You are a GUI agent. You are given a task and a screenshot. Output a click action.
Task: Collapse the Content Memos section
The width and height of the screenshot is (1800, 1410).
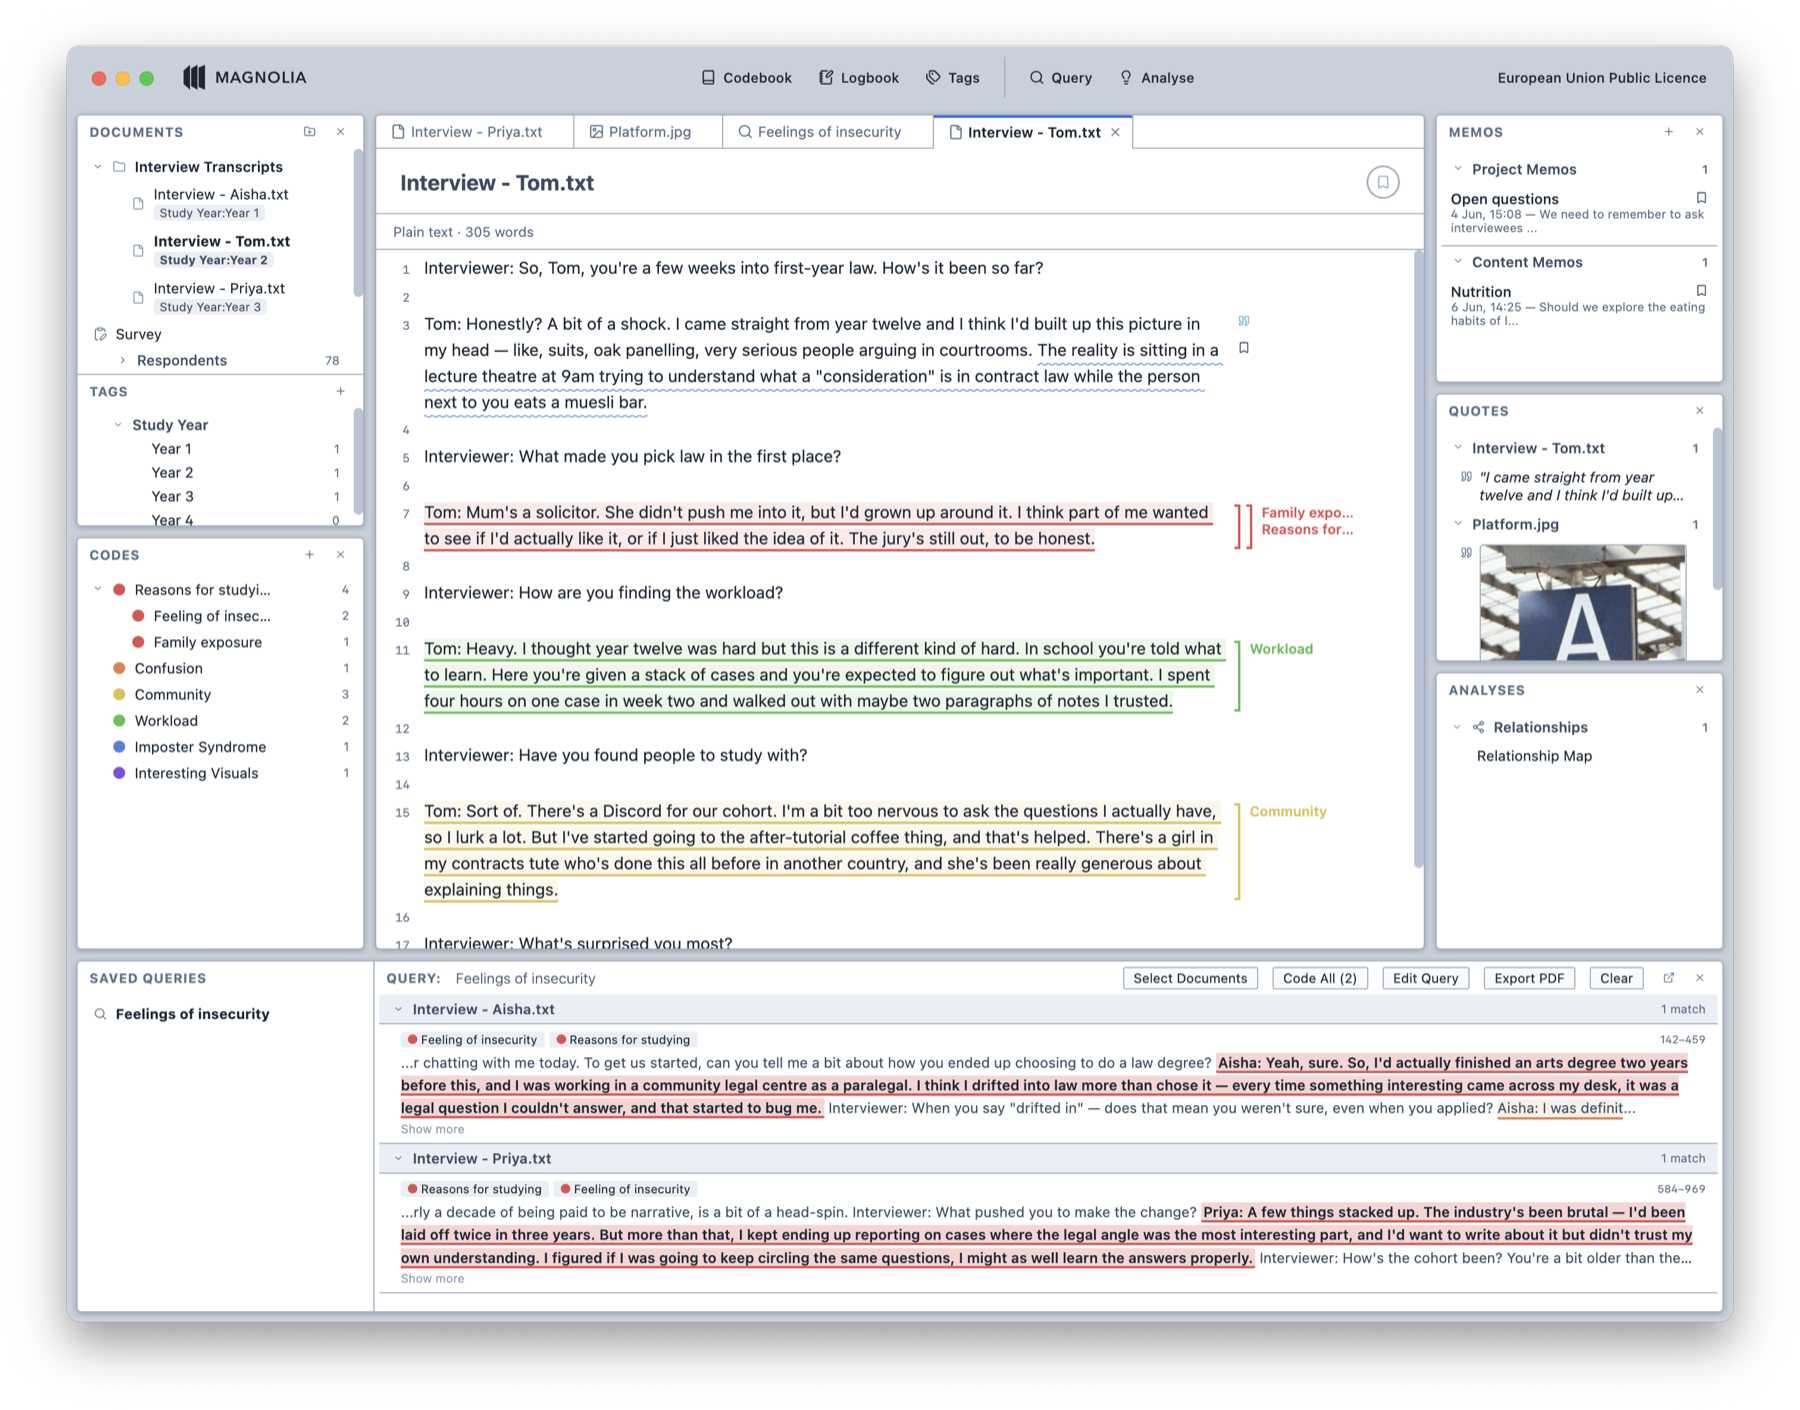[x=1458, y=262]
